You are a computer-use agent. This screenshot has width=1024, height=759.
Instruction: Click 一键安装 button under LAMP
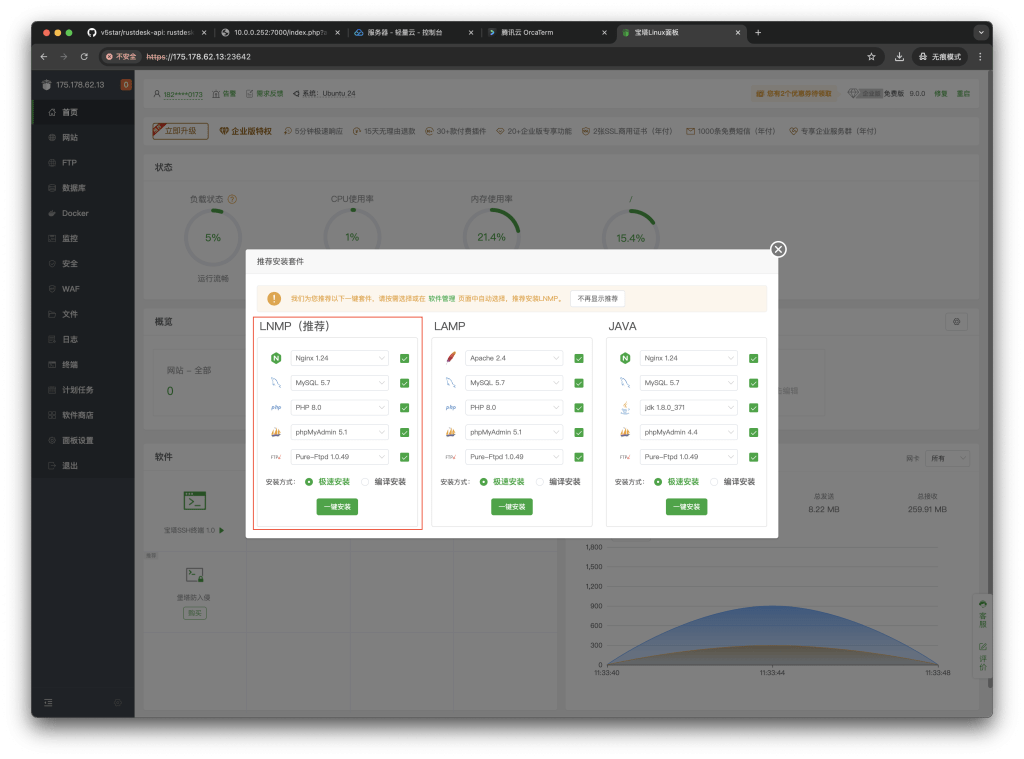[511, 507]
